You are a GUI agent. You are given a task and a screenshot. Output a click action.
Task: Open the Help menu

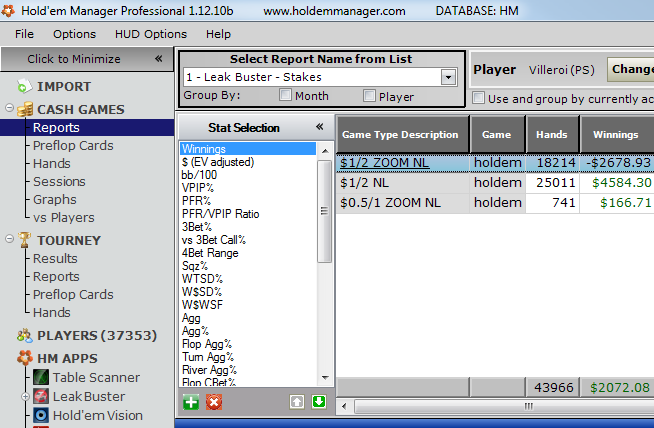click(218, 34)
